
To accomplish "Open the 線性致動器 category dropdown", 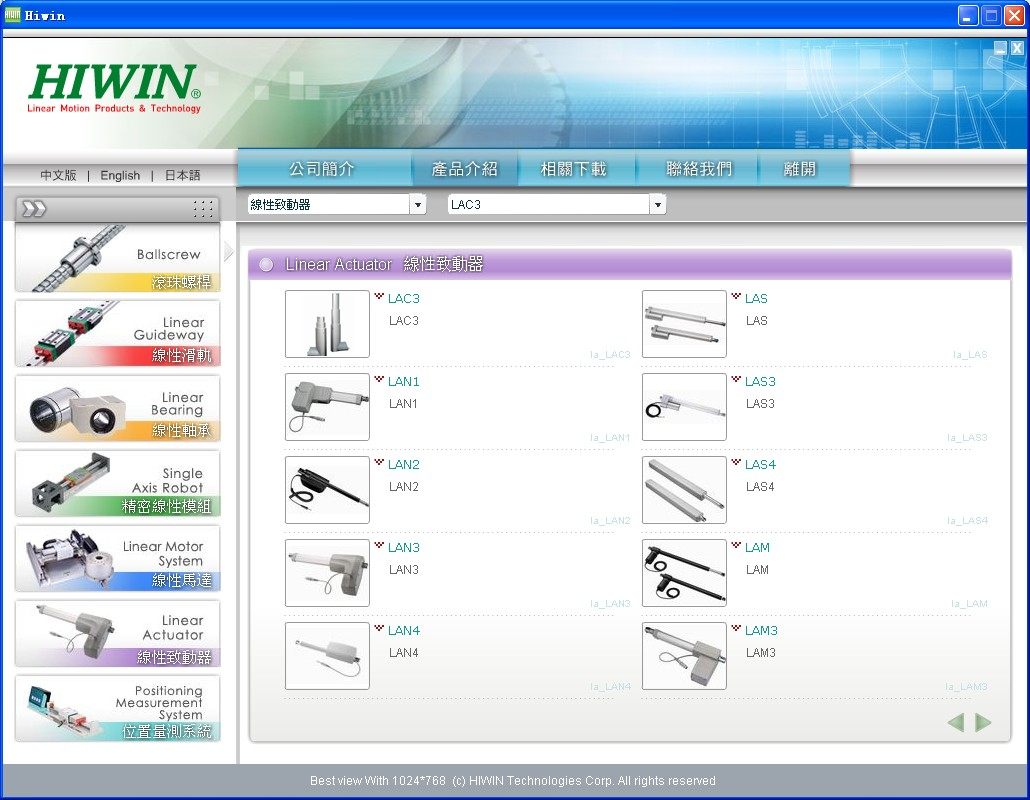I will [418, 205].
